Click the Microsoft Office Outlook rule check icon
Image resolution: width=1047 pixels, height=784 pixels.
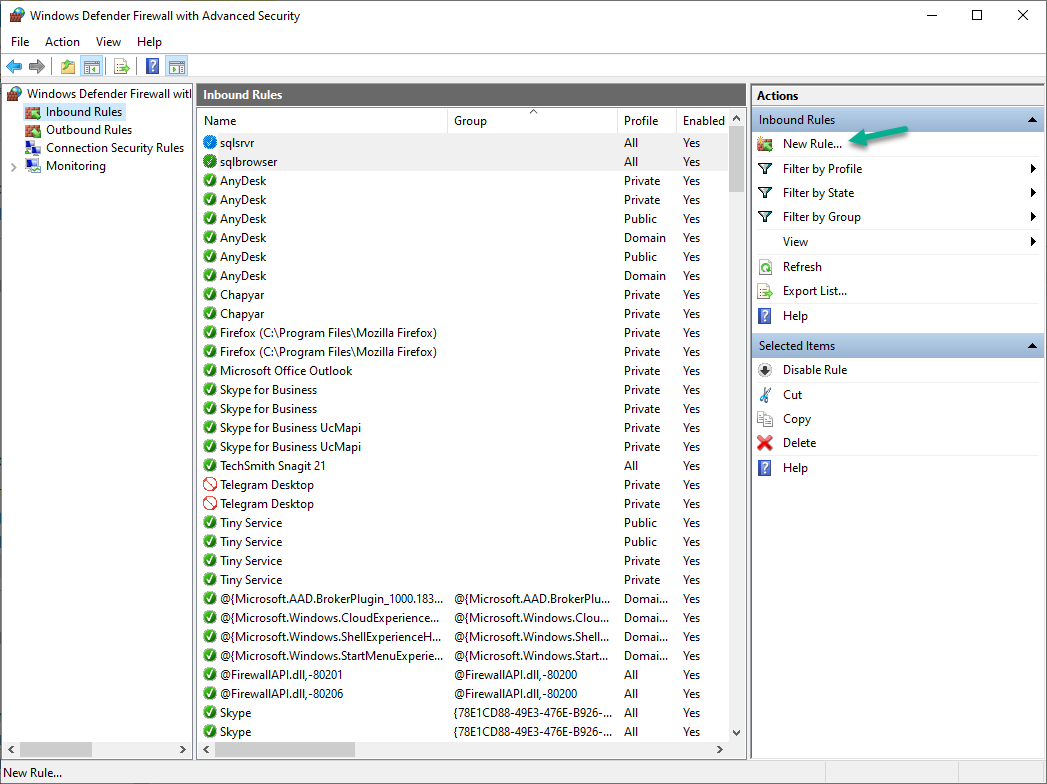[x=210, y=370]
